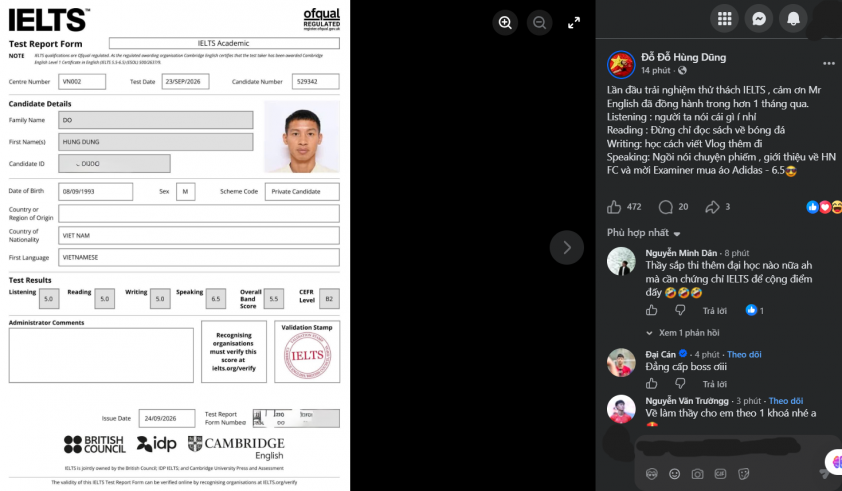Click the Test Date 23/SEP/2026 field
Viewport: 842px width, 491px height.
click(x=185, y=82)
